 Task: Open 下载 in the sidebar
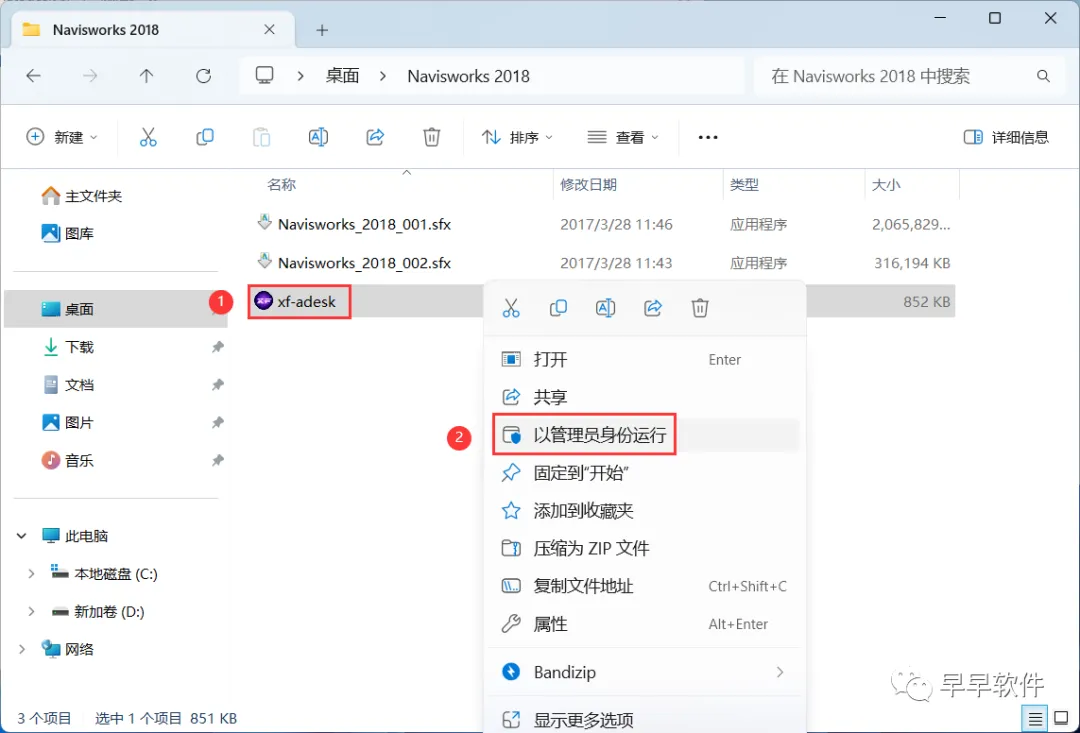[116, 347]
